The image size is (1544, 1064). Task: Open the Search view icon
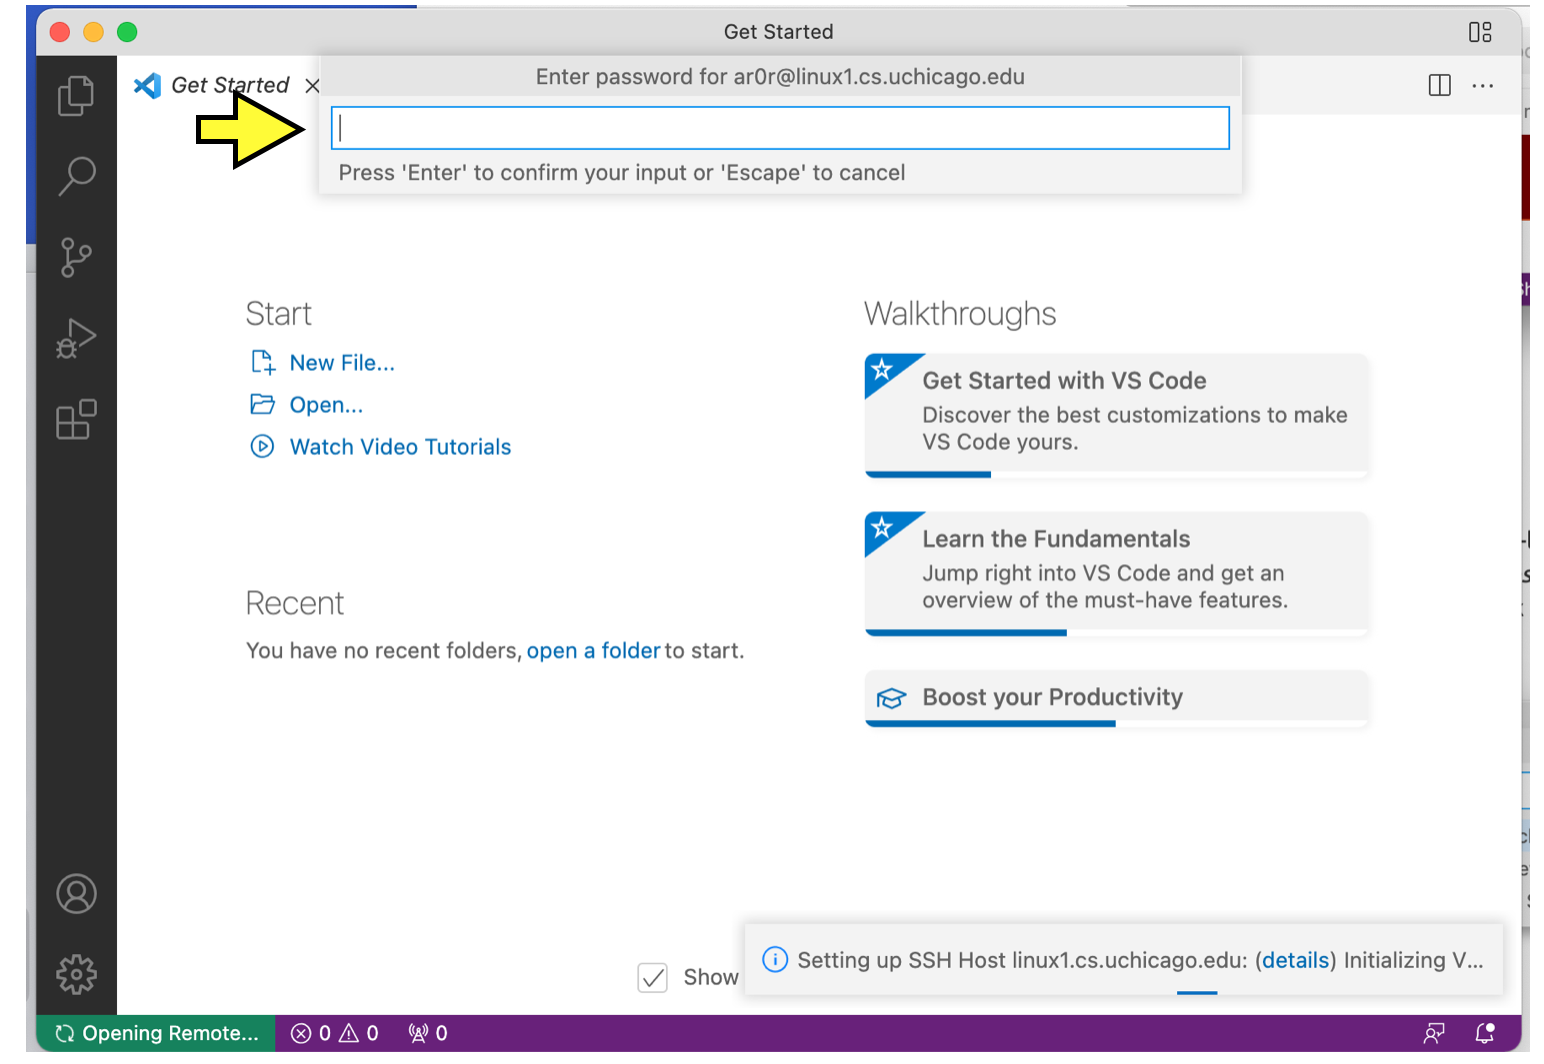pyautogui.click(x=77, y=176)
